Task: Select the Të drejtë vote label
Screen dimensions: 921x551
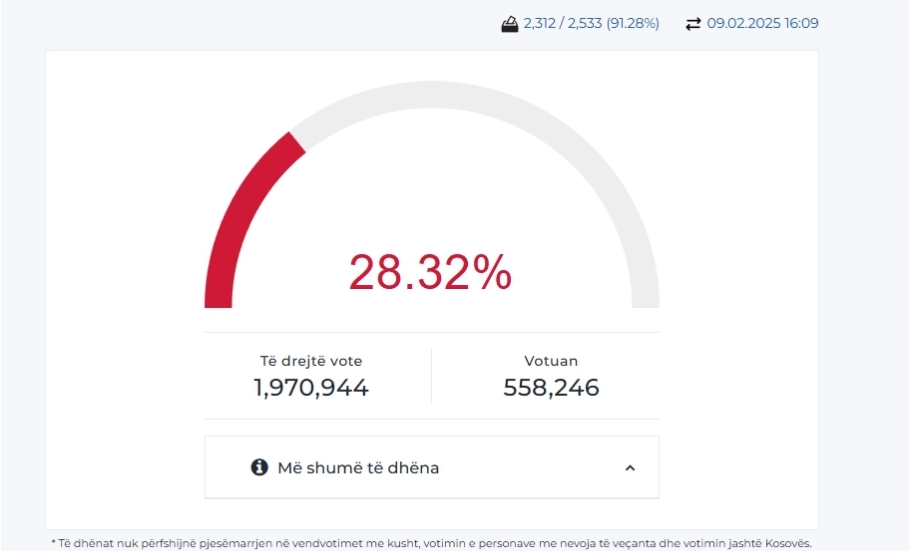Action: tap(311, 361)
